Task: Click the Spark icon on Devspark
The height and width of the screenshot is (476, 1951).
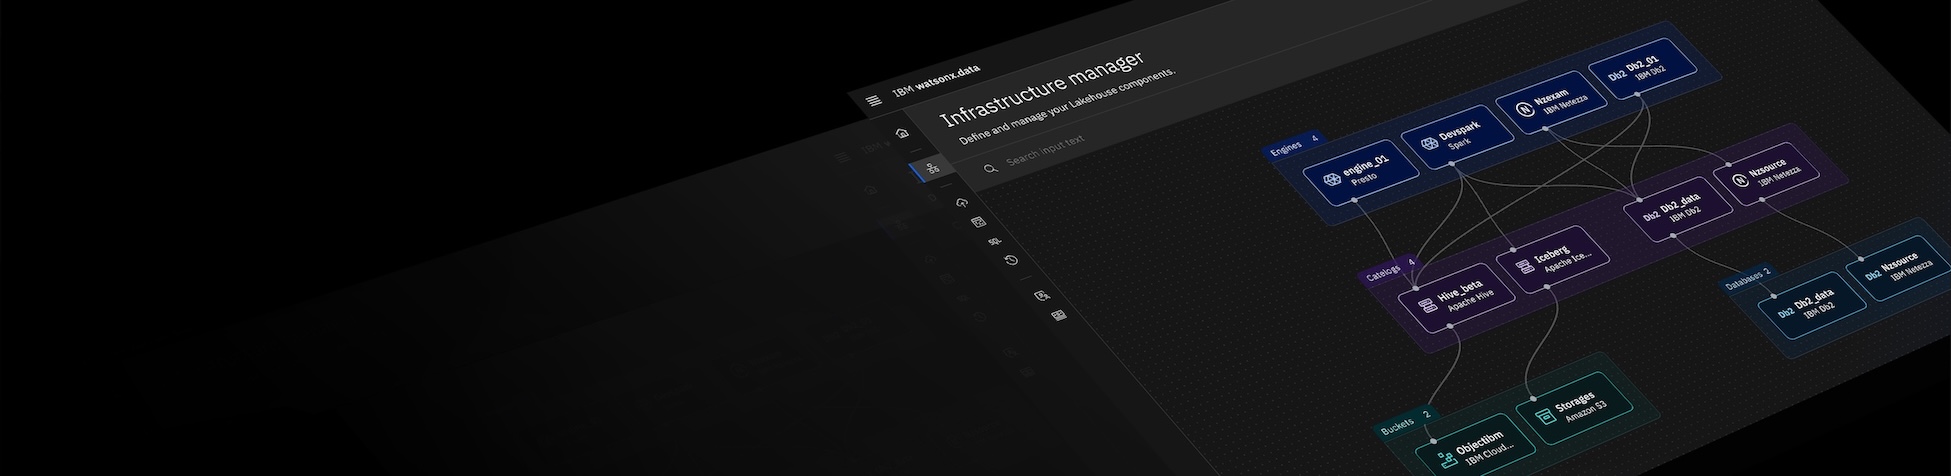Action: [x=1429, y=145]
